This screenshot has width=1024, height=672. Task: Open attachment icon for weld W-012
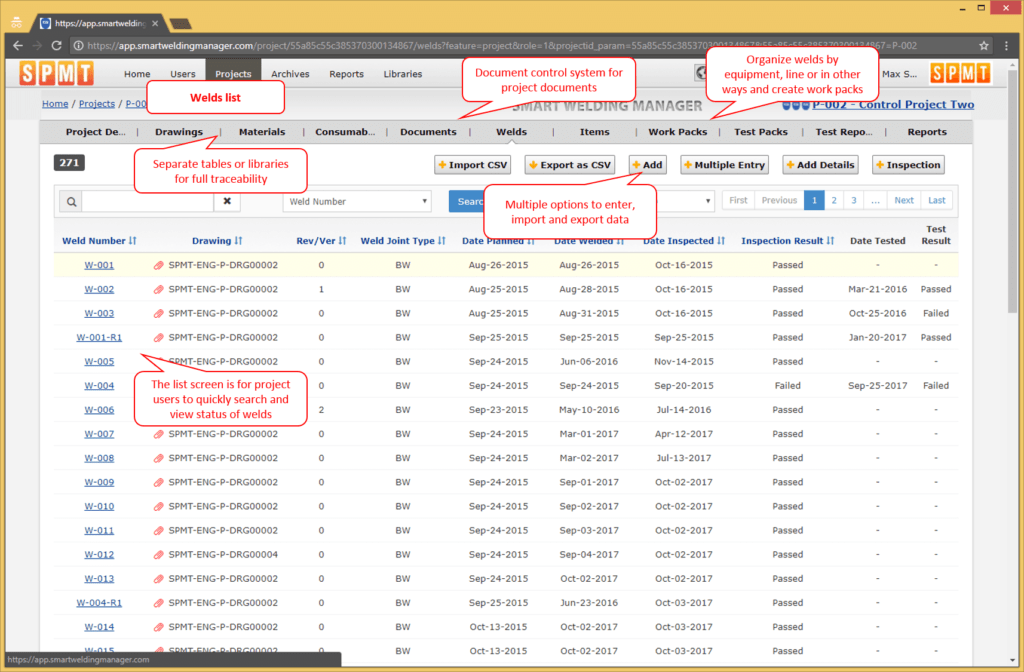coord(159,555)
